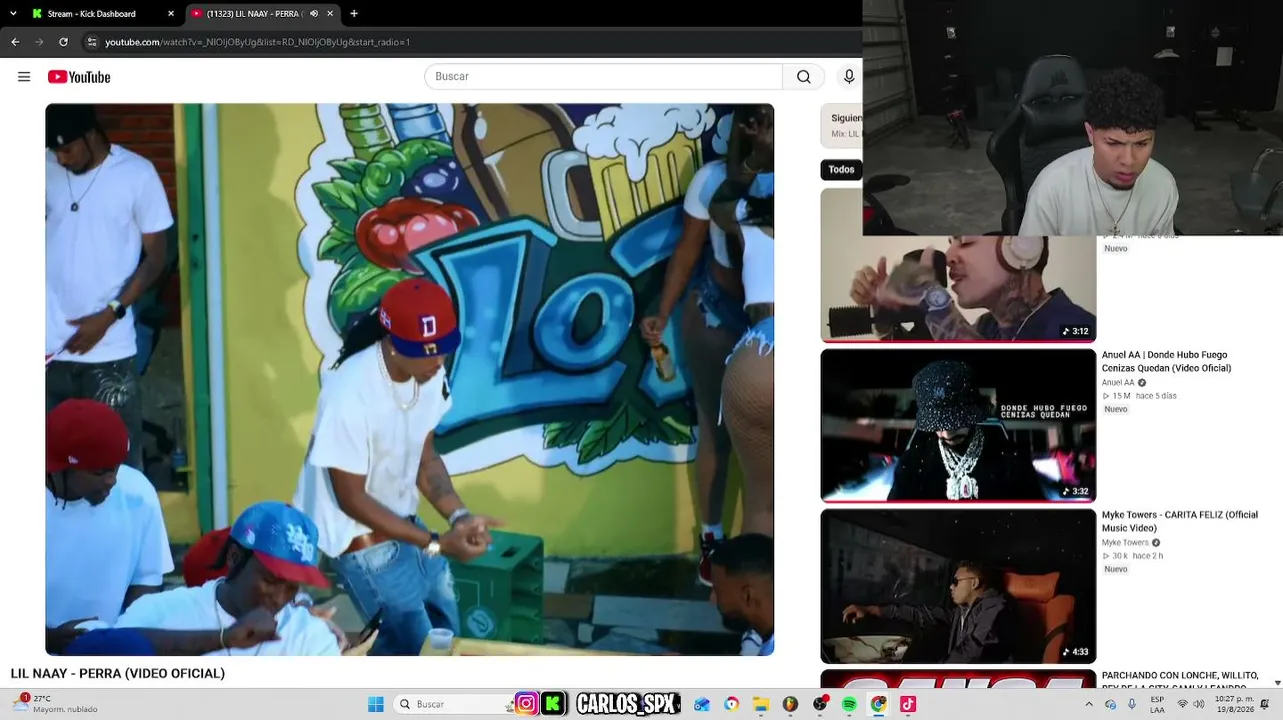Image resolution: width=1283 pixels, height=720 pixels.
Task: Mute the LIL NAAY tab audio icon
Action: click(314, 14)
